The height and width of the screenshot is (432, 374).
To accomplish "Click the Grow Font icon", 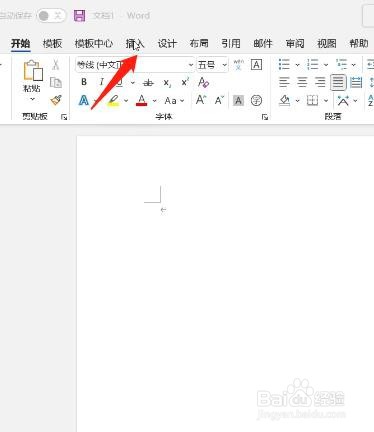I will (201, 100).
